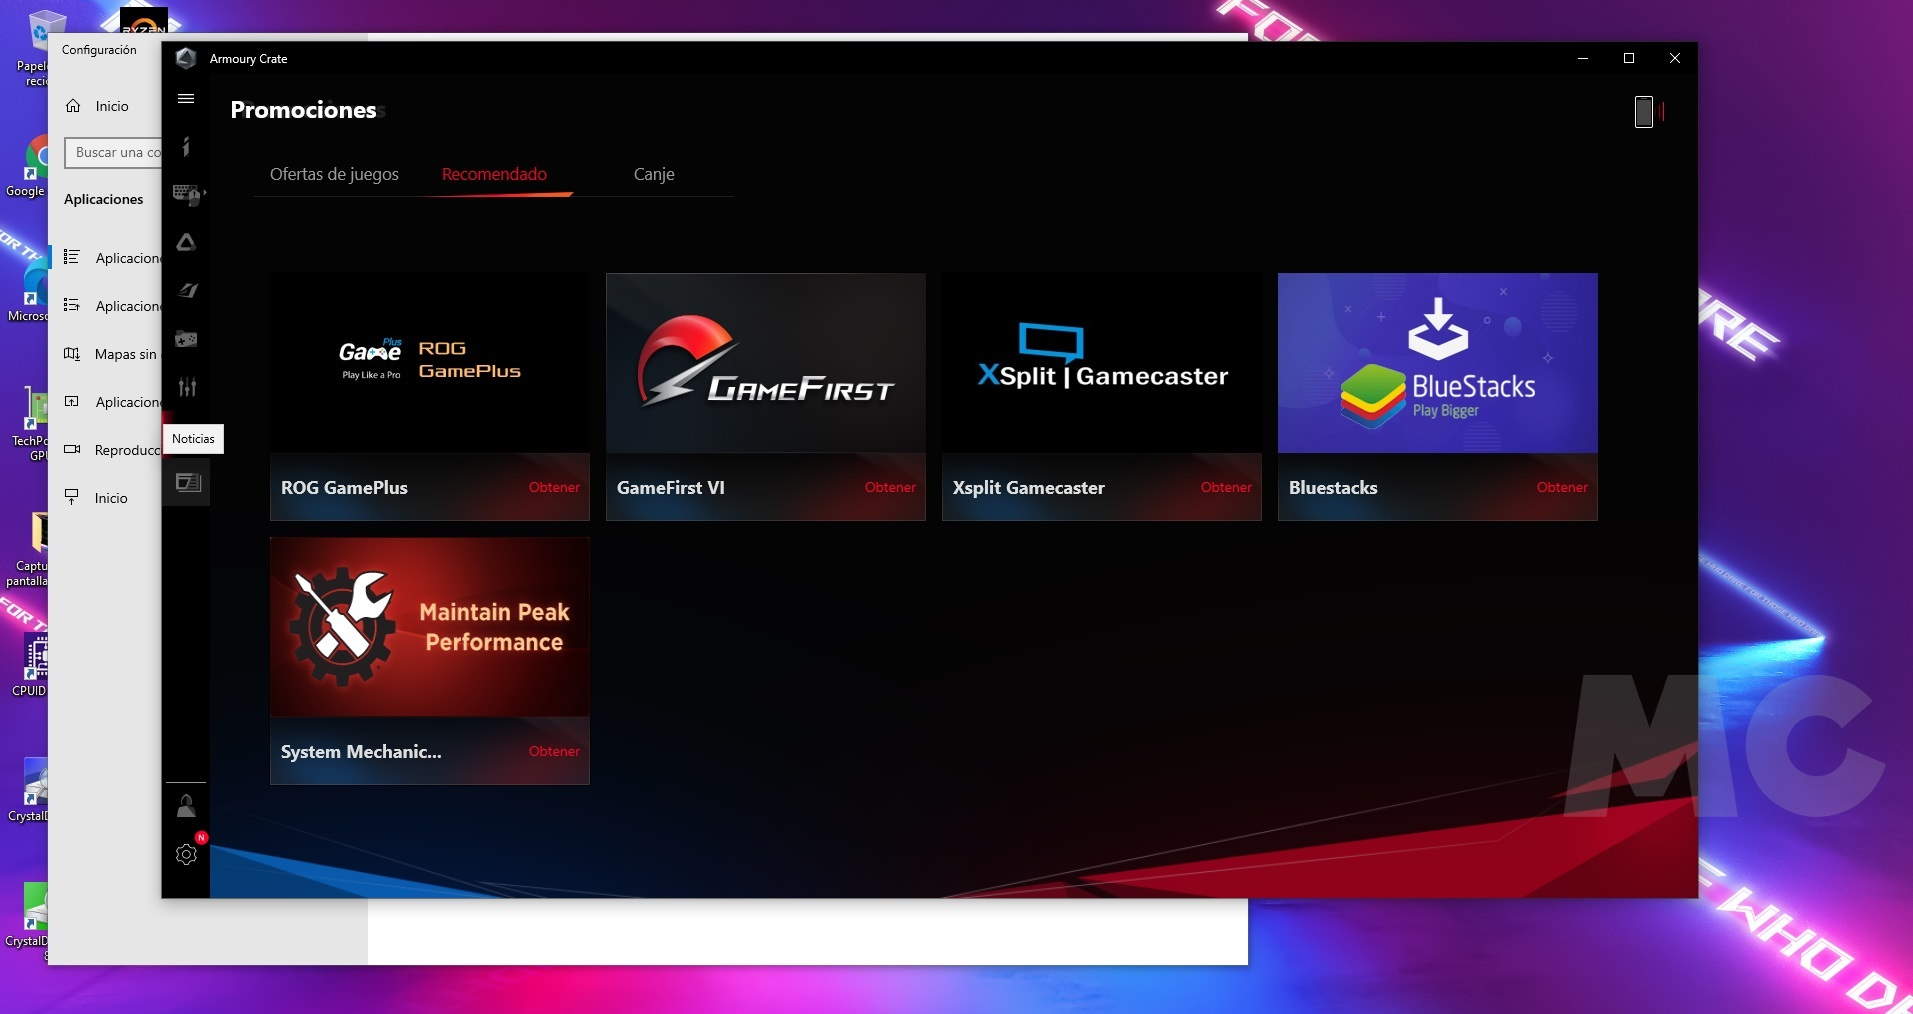Image resolution: width=1913 pixels, height=1014 pixels.
Task: Click Inicio in the Configuración window
Action: pos(111,106)
